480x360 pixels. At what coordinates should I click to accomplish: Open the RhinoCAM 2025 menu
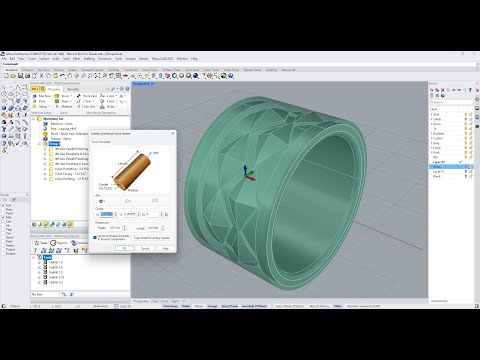click(162, 59)
